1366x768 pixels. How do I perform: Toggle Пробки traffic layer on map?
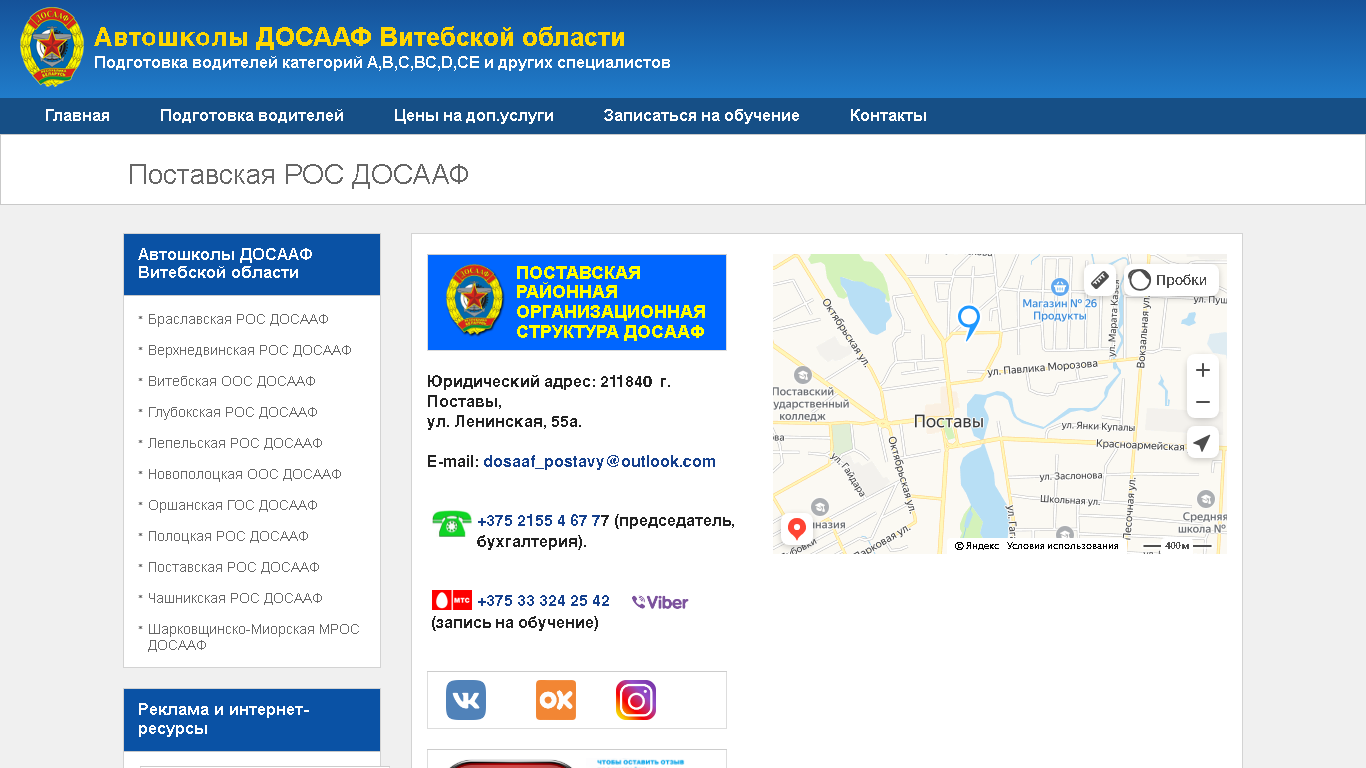(x=1171, y=280)
